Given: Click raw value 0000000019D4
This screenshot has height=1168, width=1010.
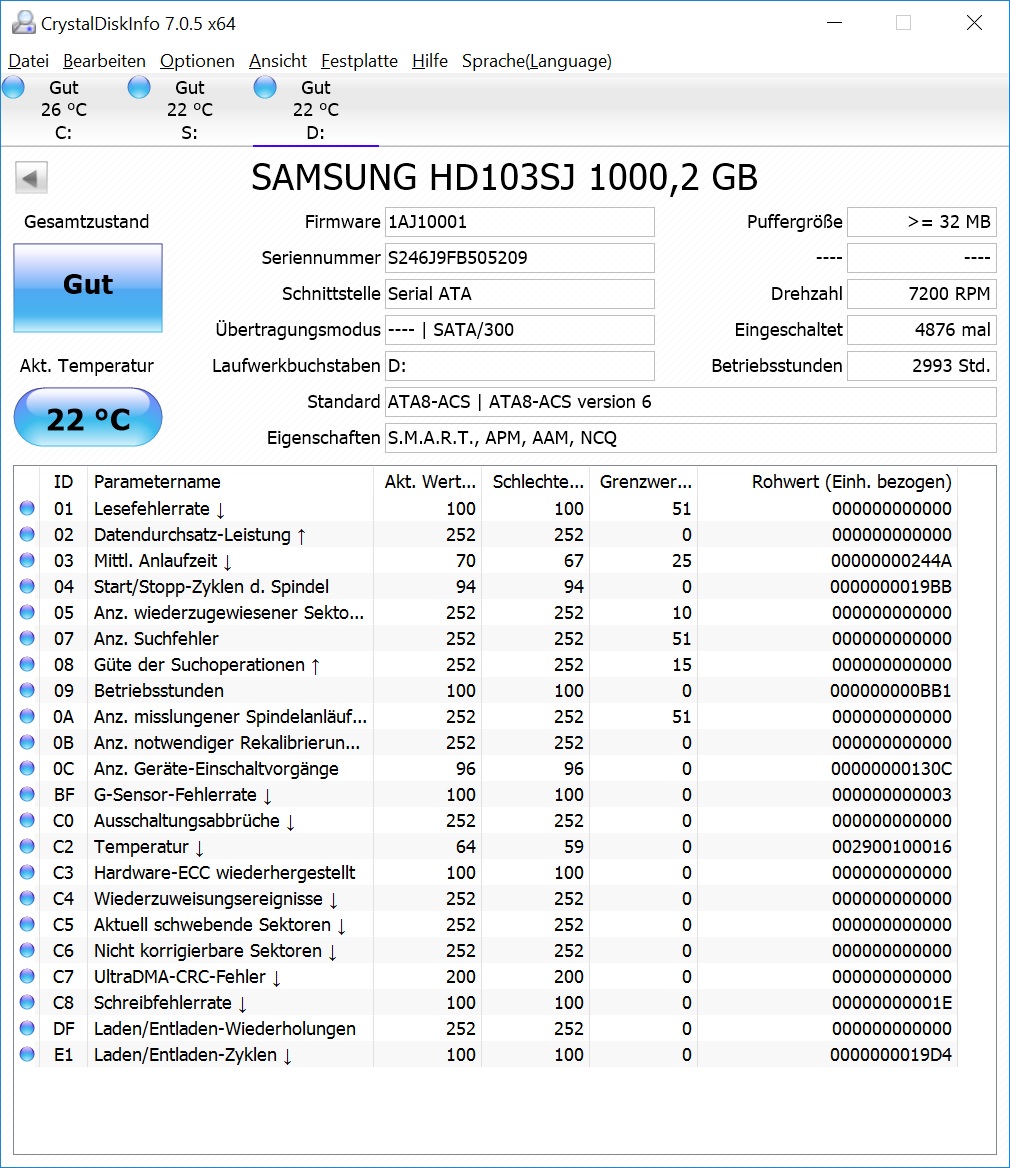Looking at the screenshot, I should tap(891, 1055).
